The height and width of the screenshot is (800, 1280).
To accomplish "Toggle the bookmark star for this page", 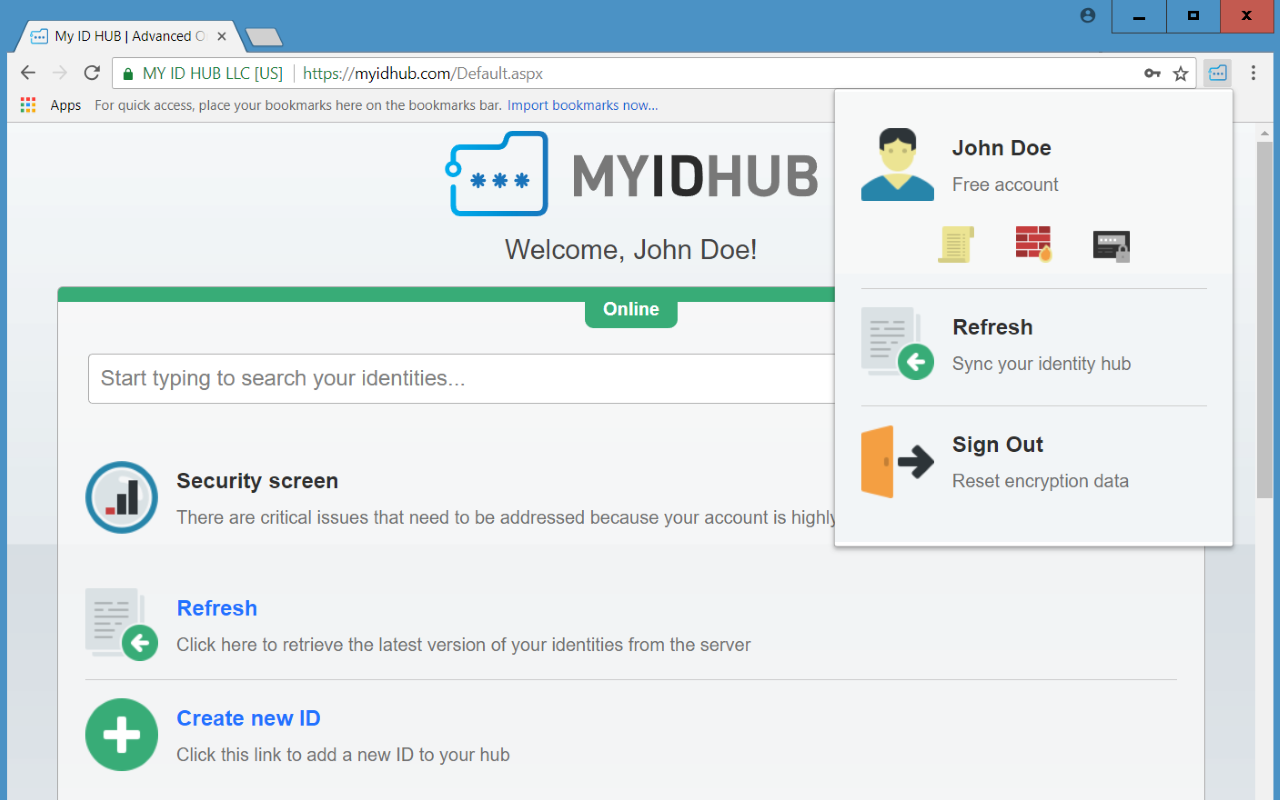I will tap(1180, 73).
